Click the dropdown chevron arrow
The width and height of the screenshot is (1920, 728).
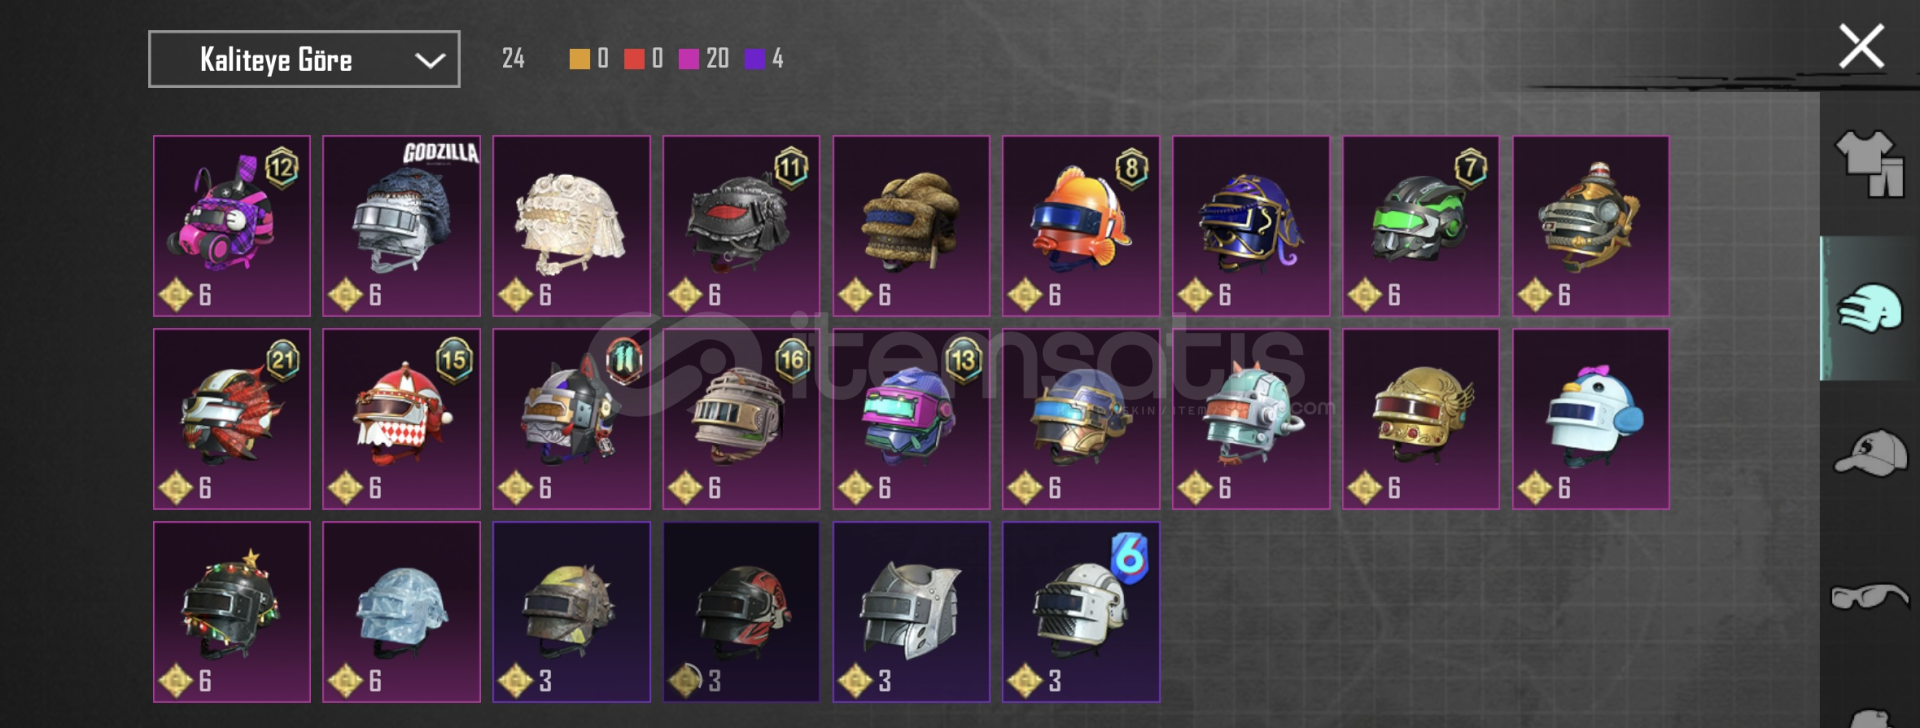pos(430,60)
